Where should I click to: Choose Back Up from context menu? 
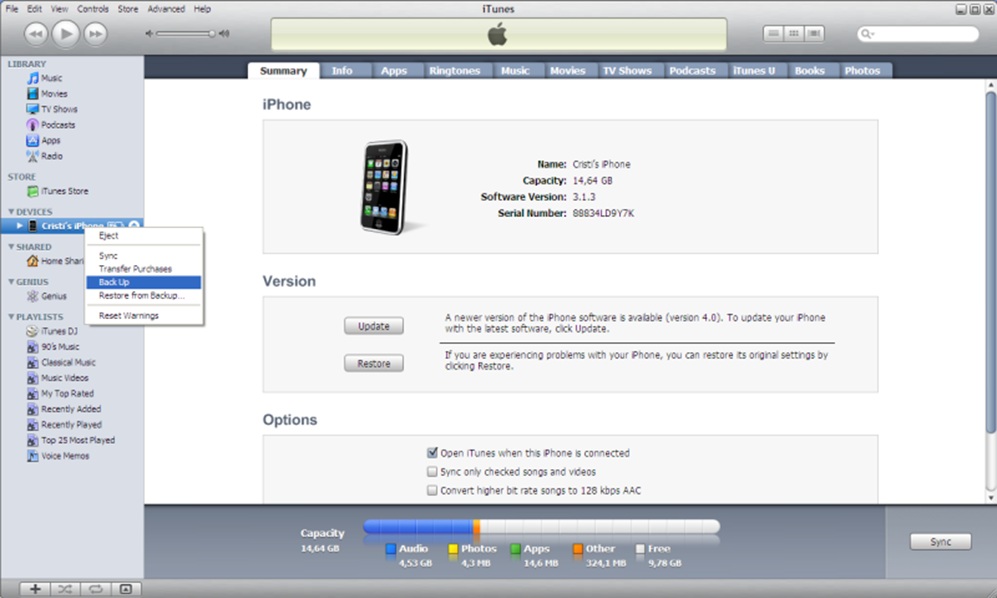tap(144, 282)
